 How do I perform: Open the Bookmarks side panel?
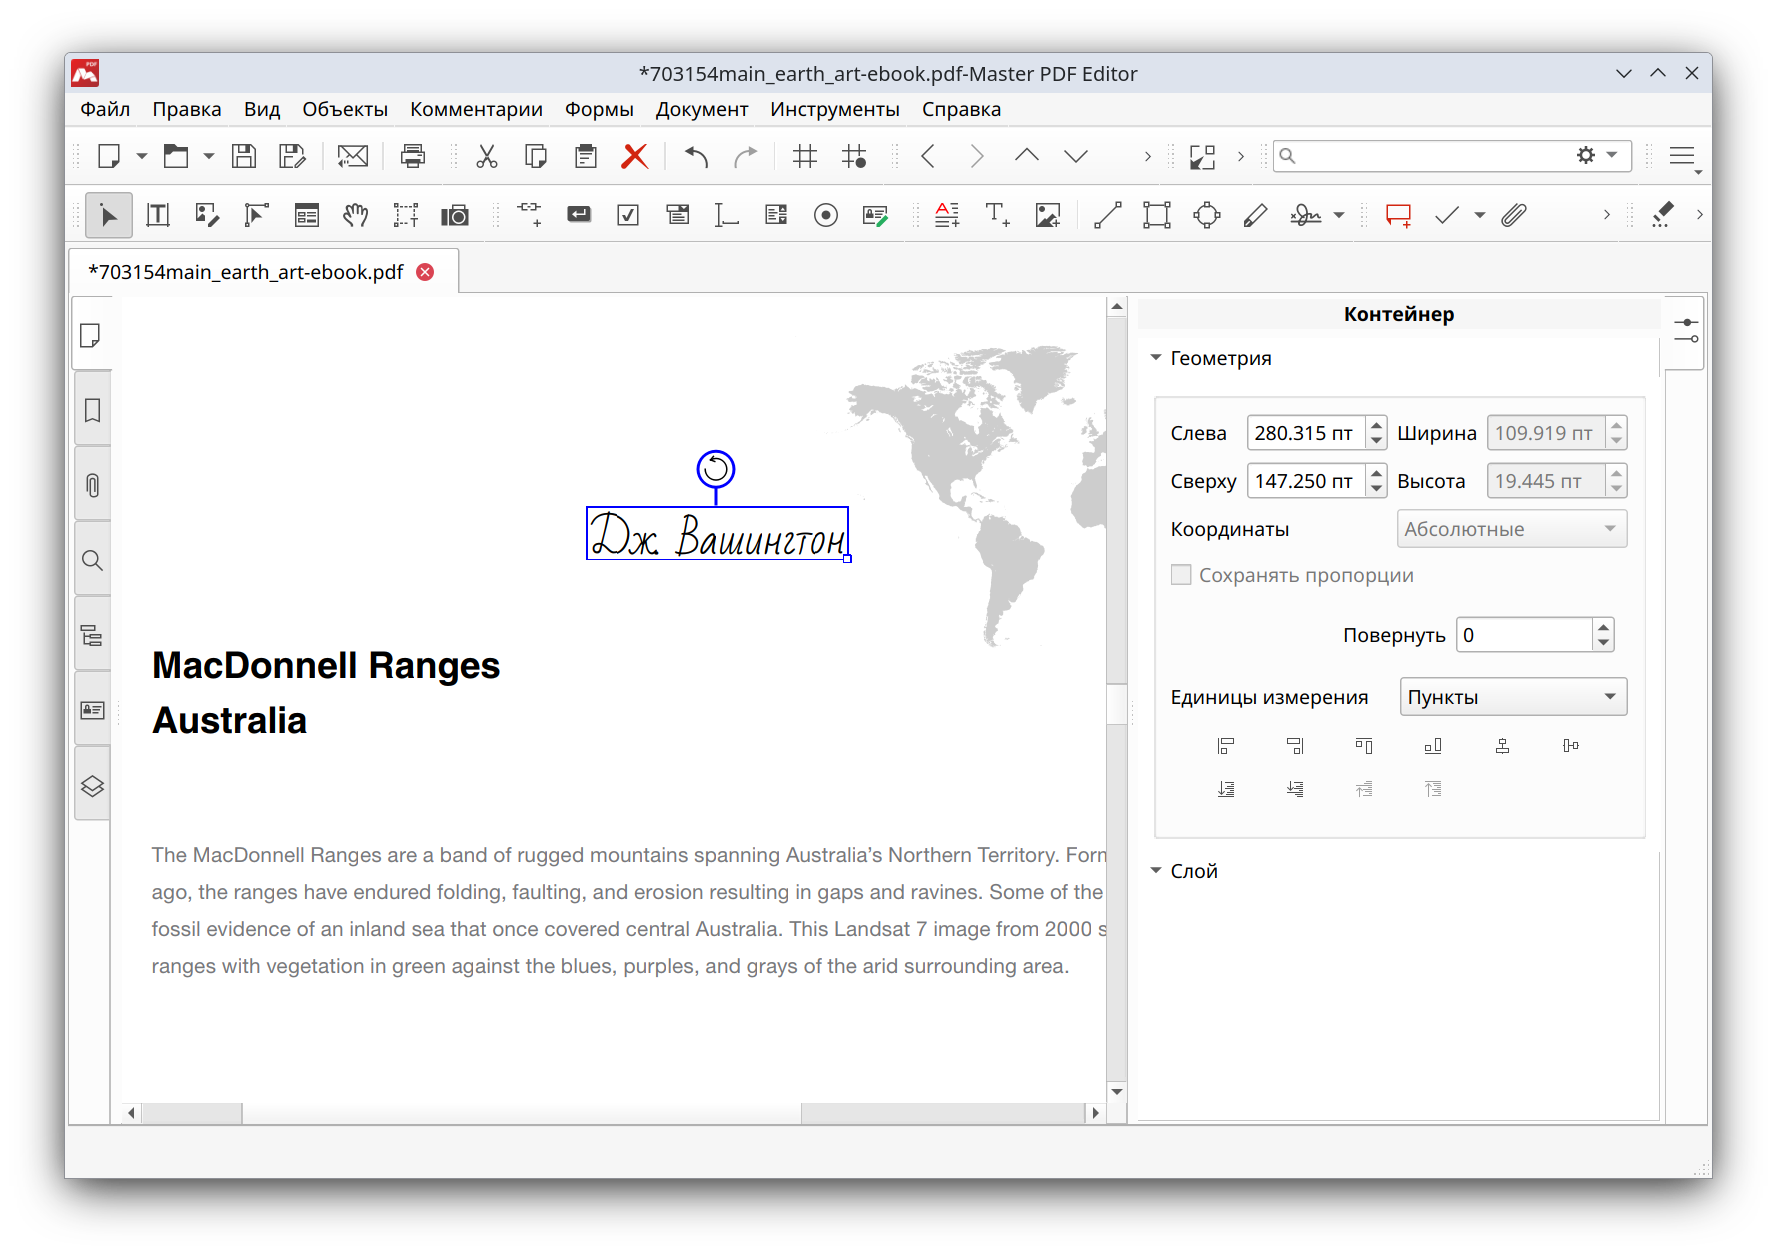coord(92,410)
